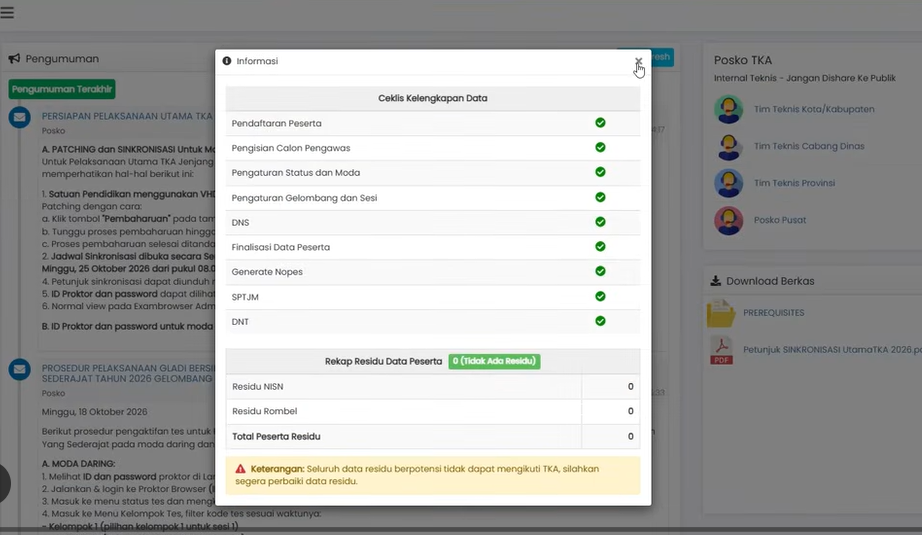Click the PROSEDUR PELAKSANAAN GLADI BERSIH announcement title
The width and height of the screenshot is (922, 535).
[128, 373]
